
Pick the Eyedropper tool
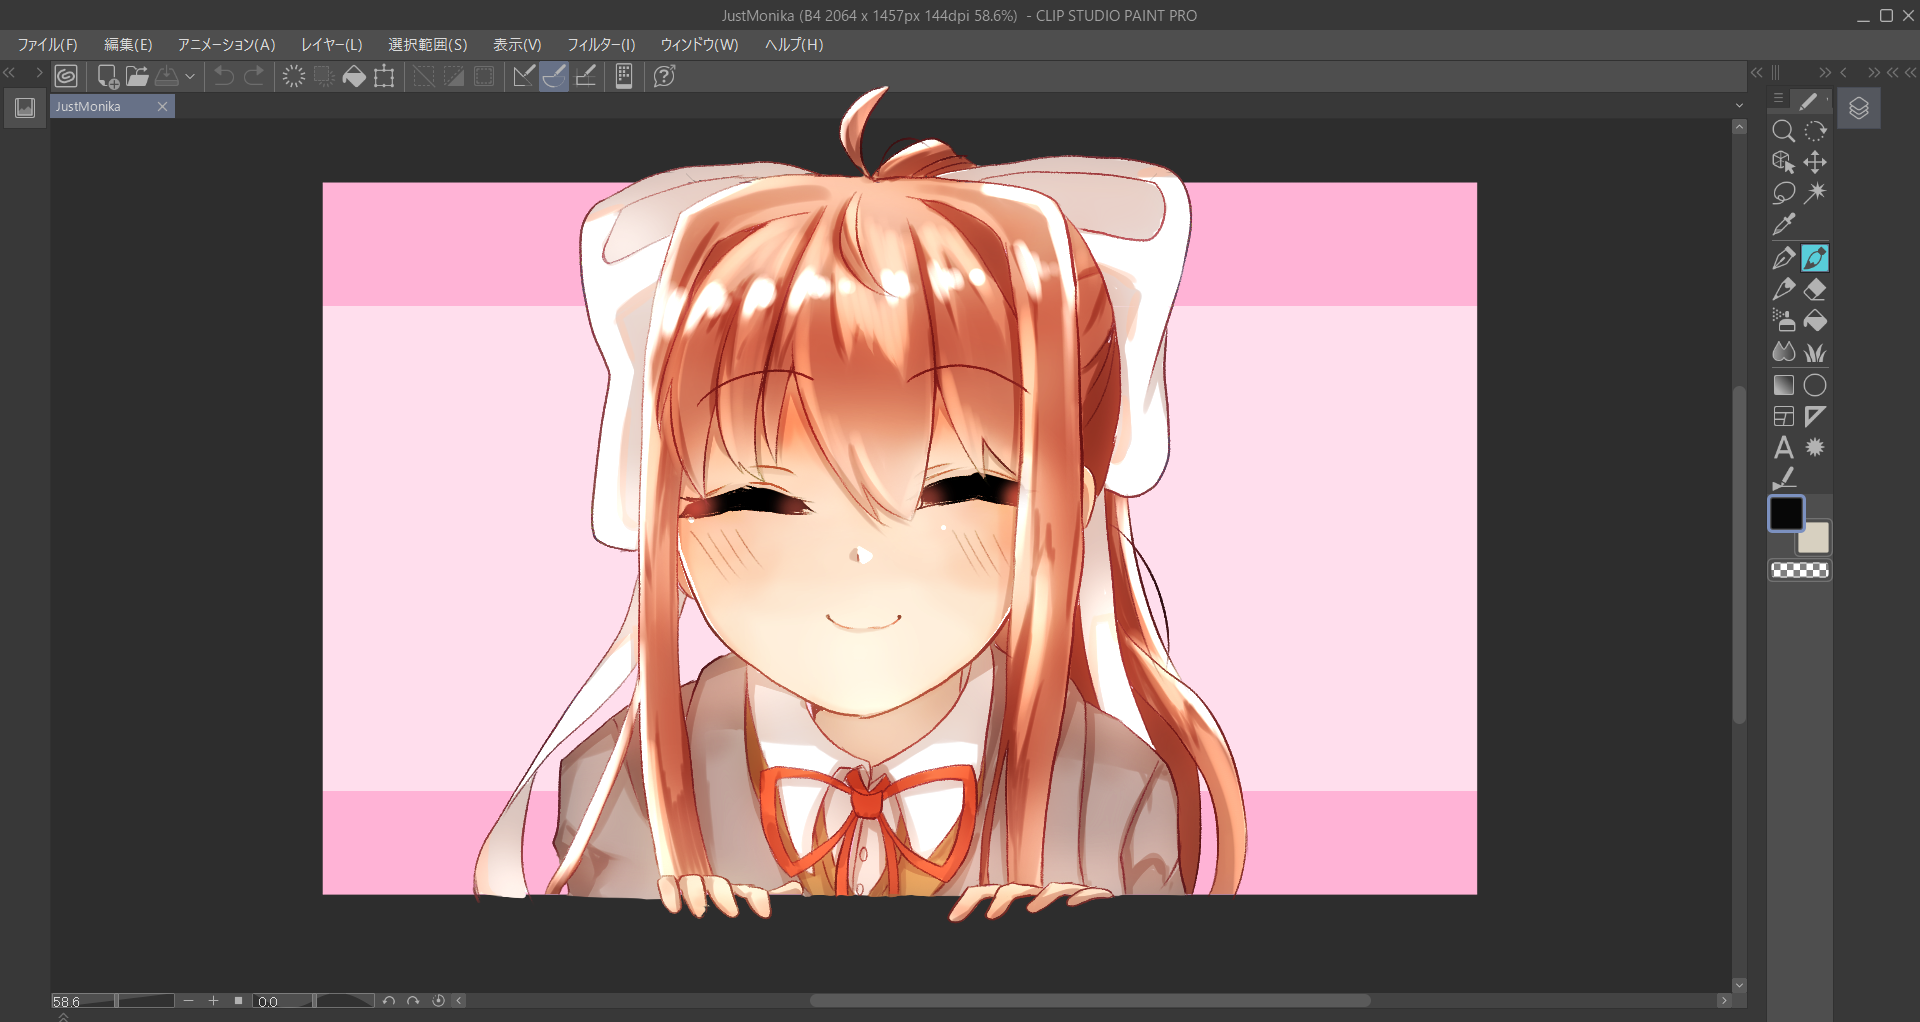point(1783,225)
